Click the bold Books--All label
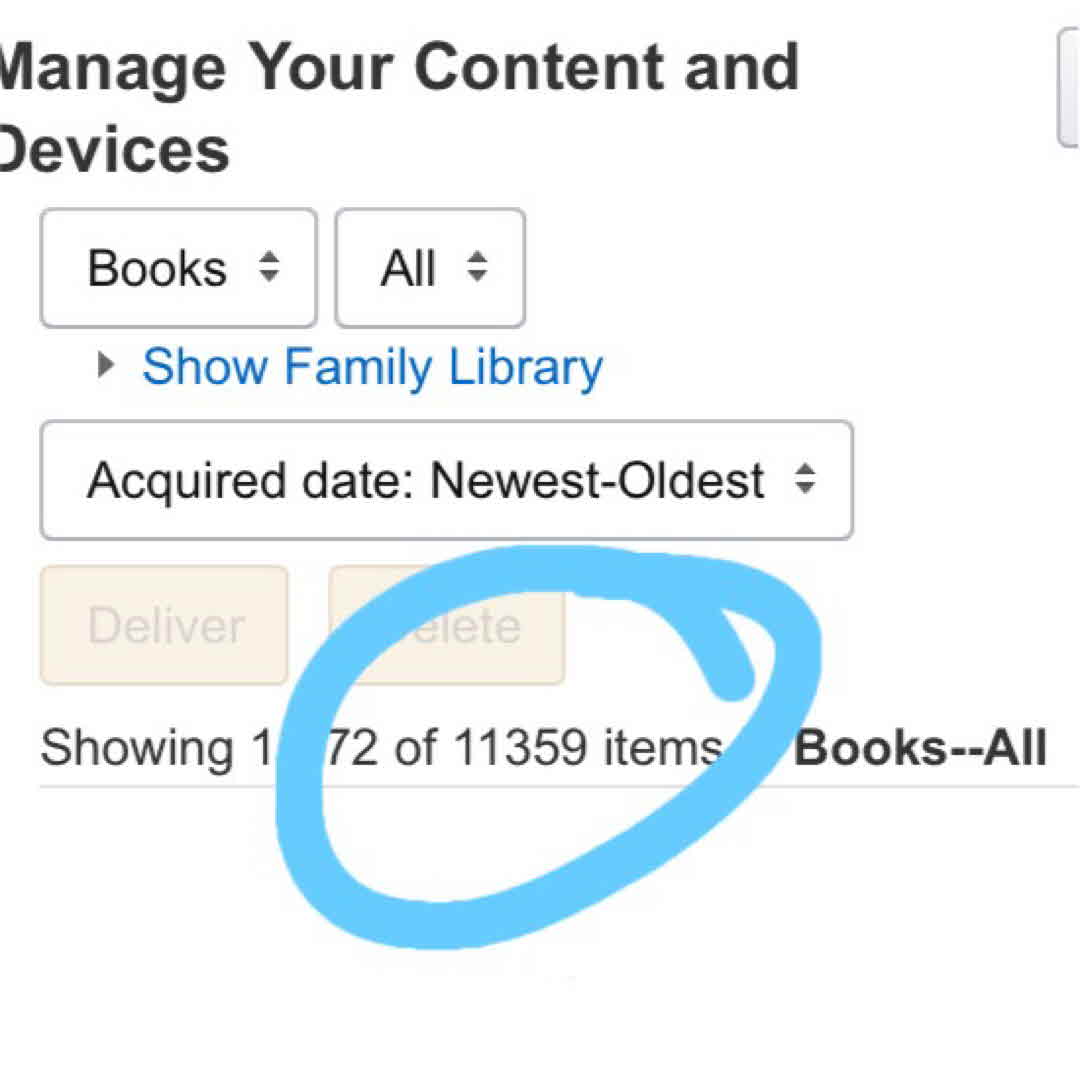 (x=919, y=748)
